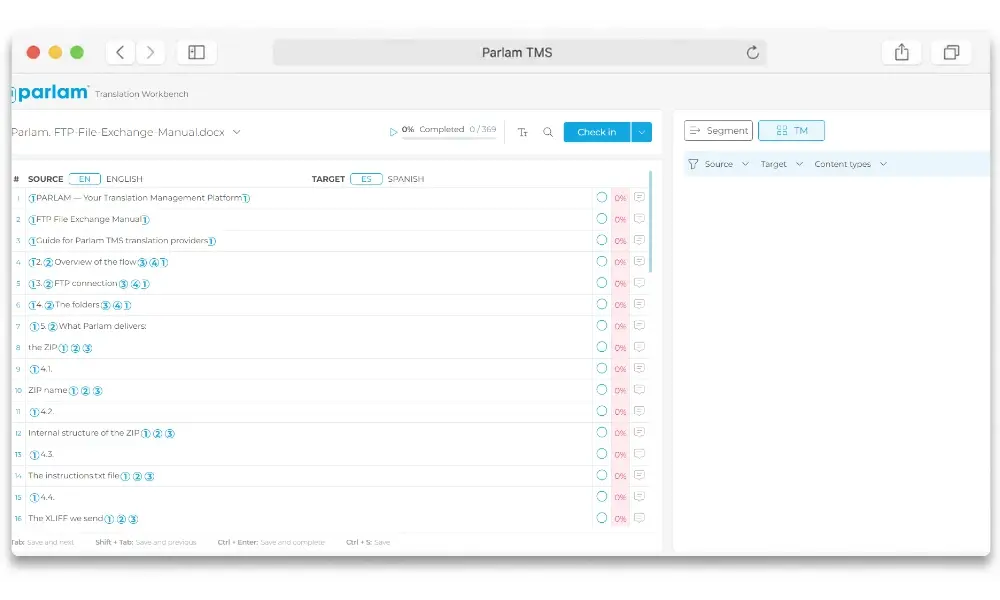This screenshot has width=1000, height=600.
Task: Open comment icon for FTP File Exchange Manual
Action: (639, 219)
